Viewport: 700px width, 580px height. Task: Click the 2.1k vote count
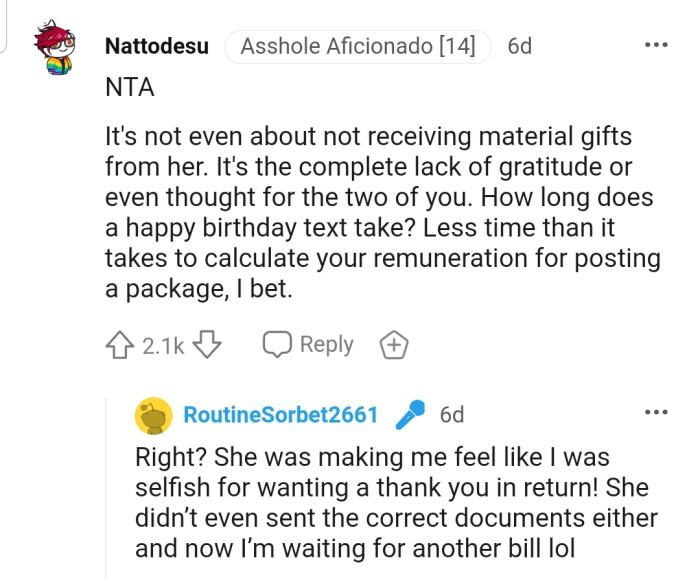point(162,346)
